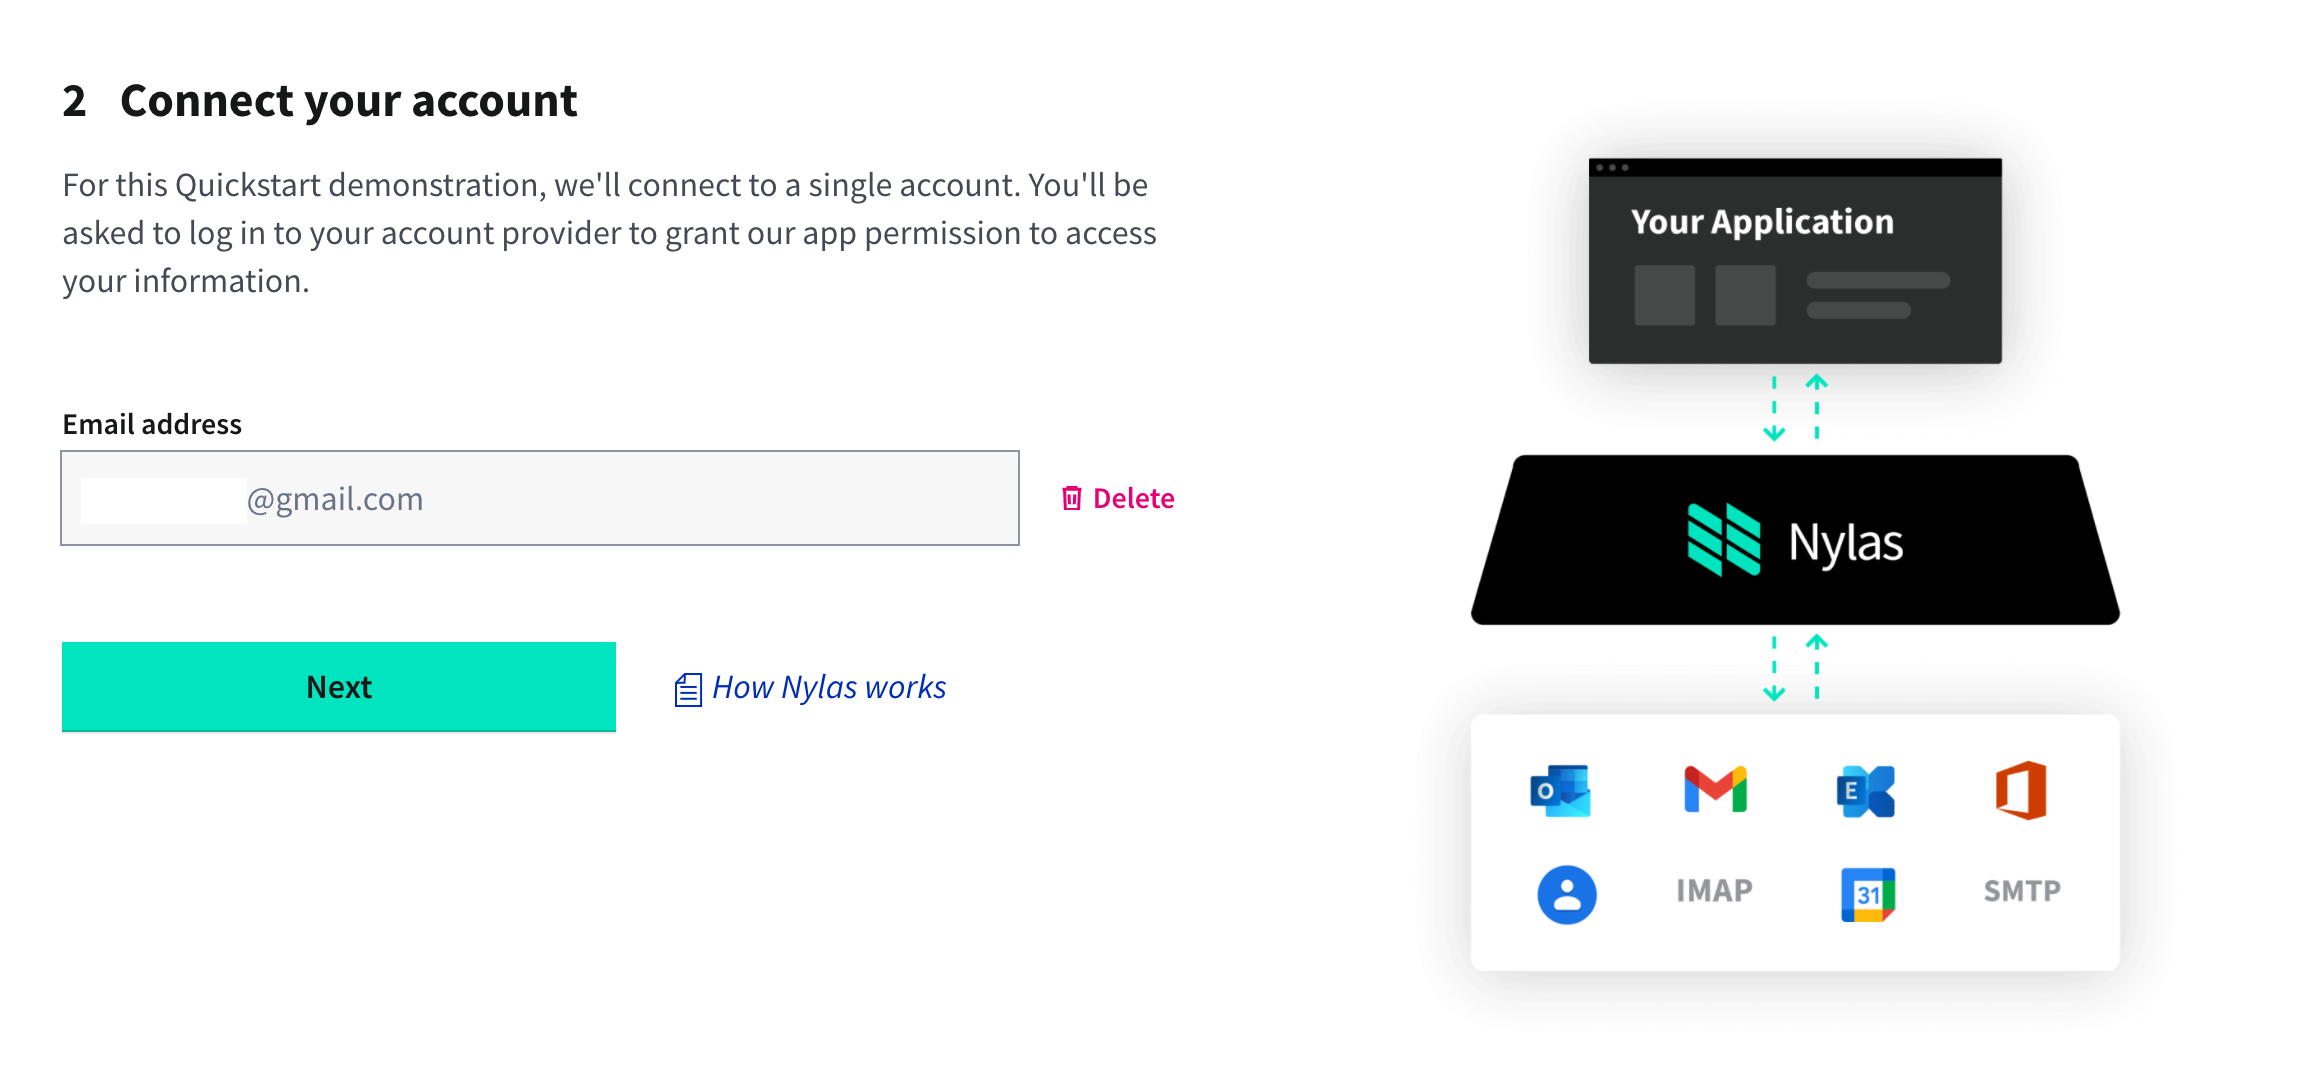Click the document icon beside How Nylas works

click(687, 687)
